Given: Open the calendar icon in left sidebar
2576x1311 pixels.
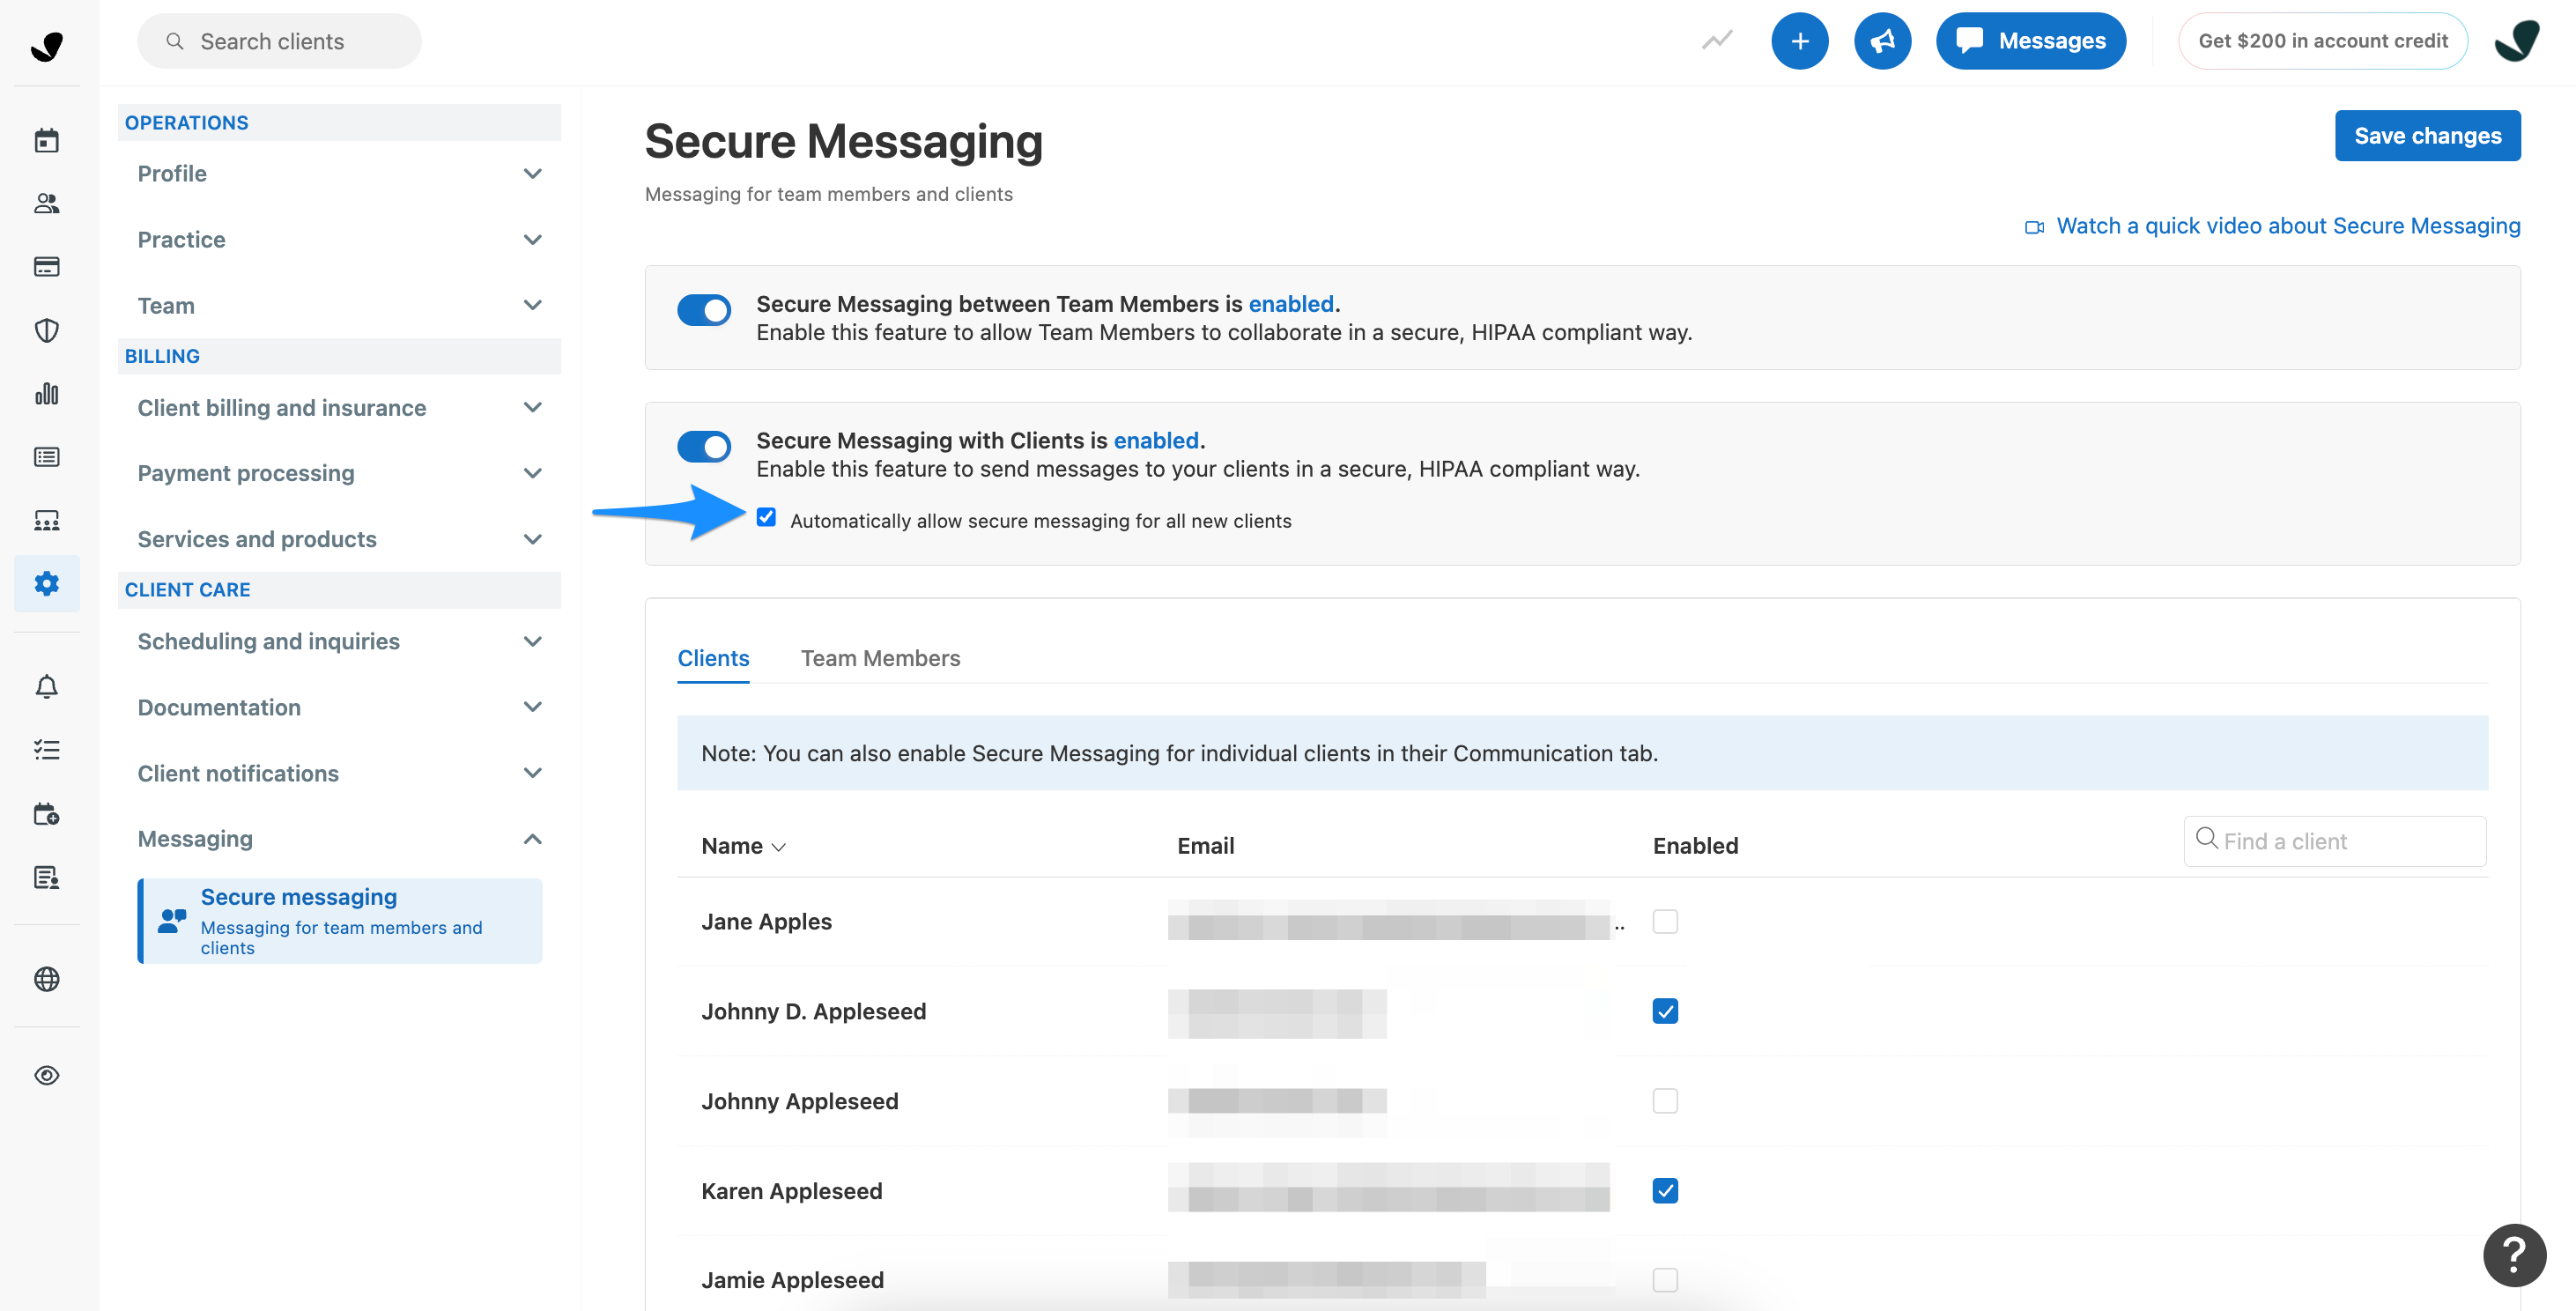Looking at the screenshot, I should (46, 140).
